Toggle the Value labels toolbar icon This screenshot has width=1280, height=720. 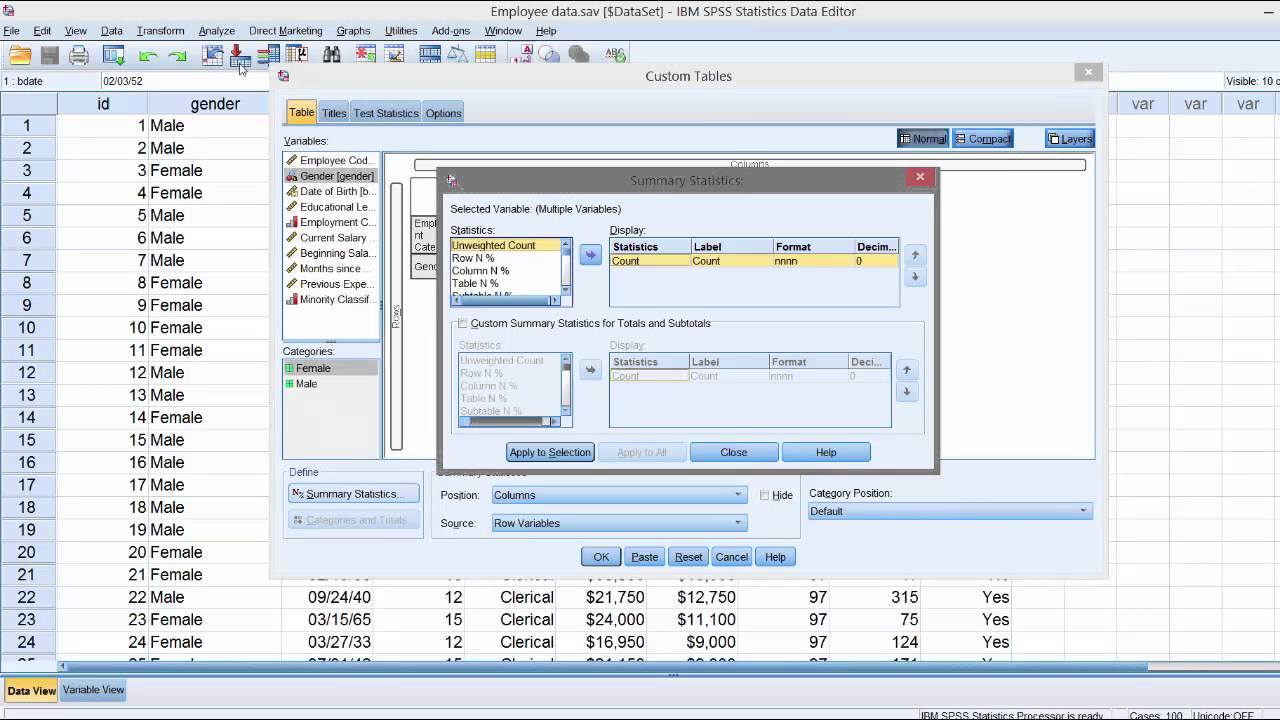(522, 55)
